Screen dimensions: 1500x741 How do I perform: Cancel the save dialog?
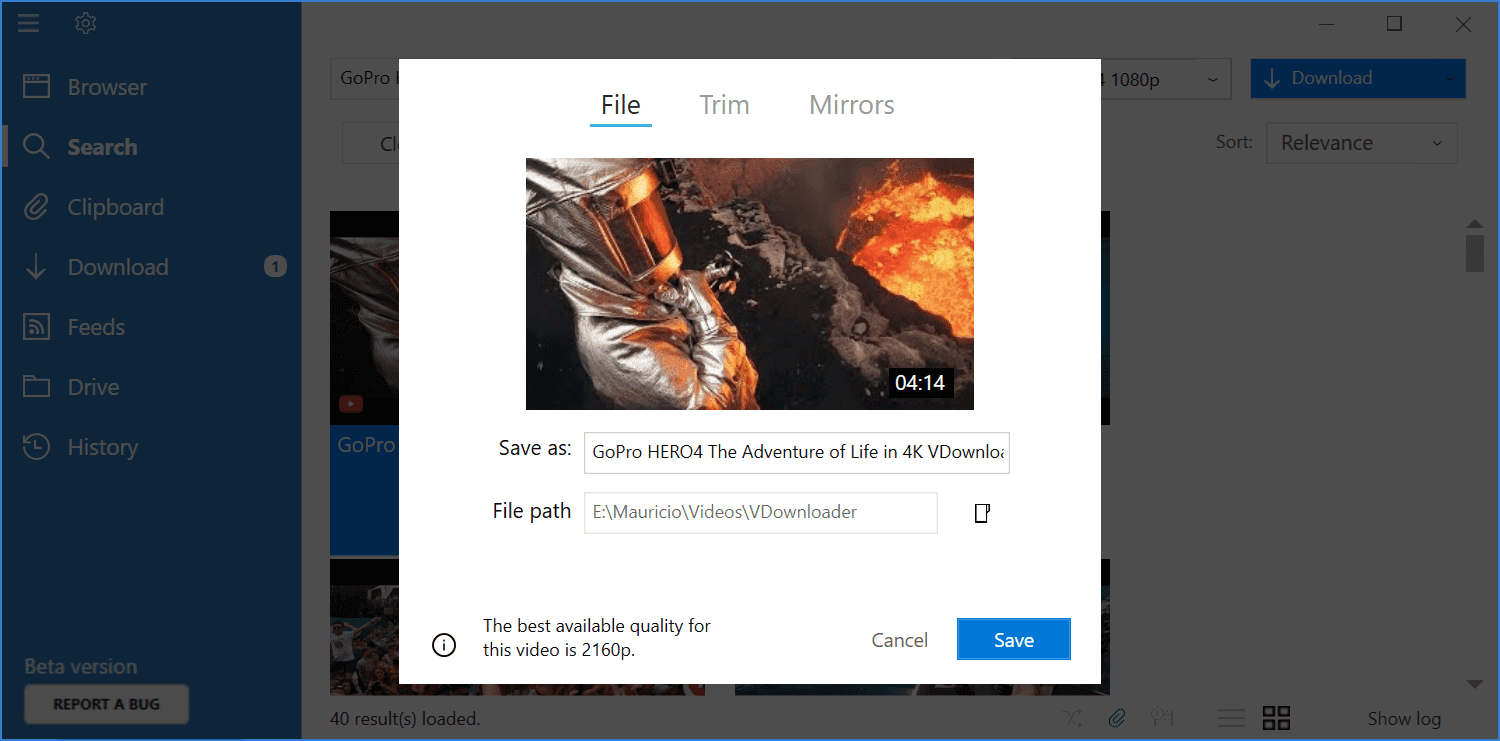coord(900,640)
